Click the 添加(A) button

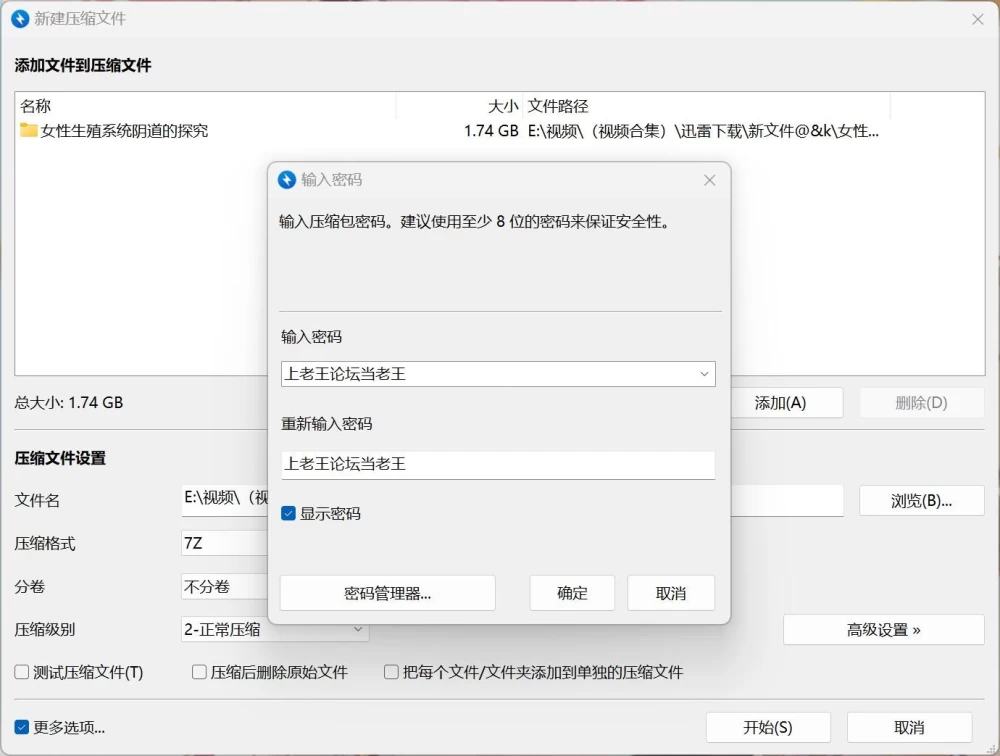point(786,403)
